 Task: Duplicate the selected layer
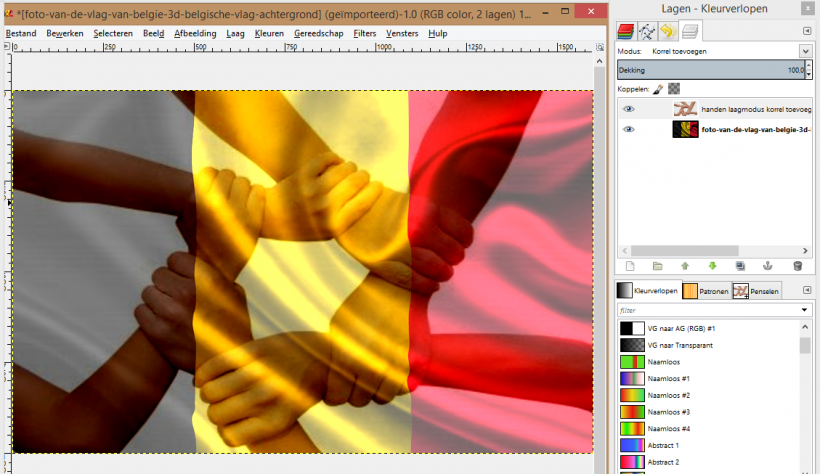[740, 266]
